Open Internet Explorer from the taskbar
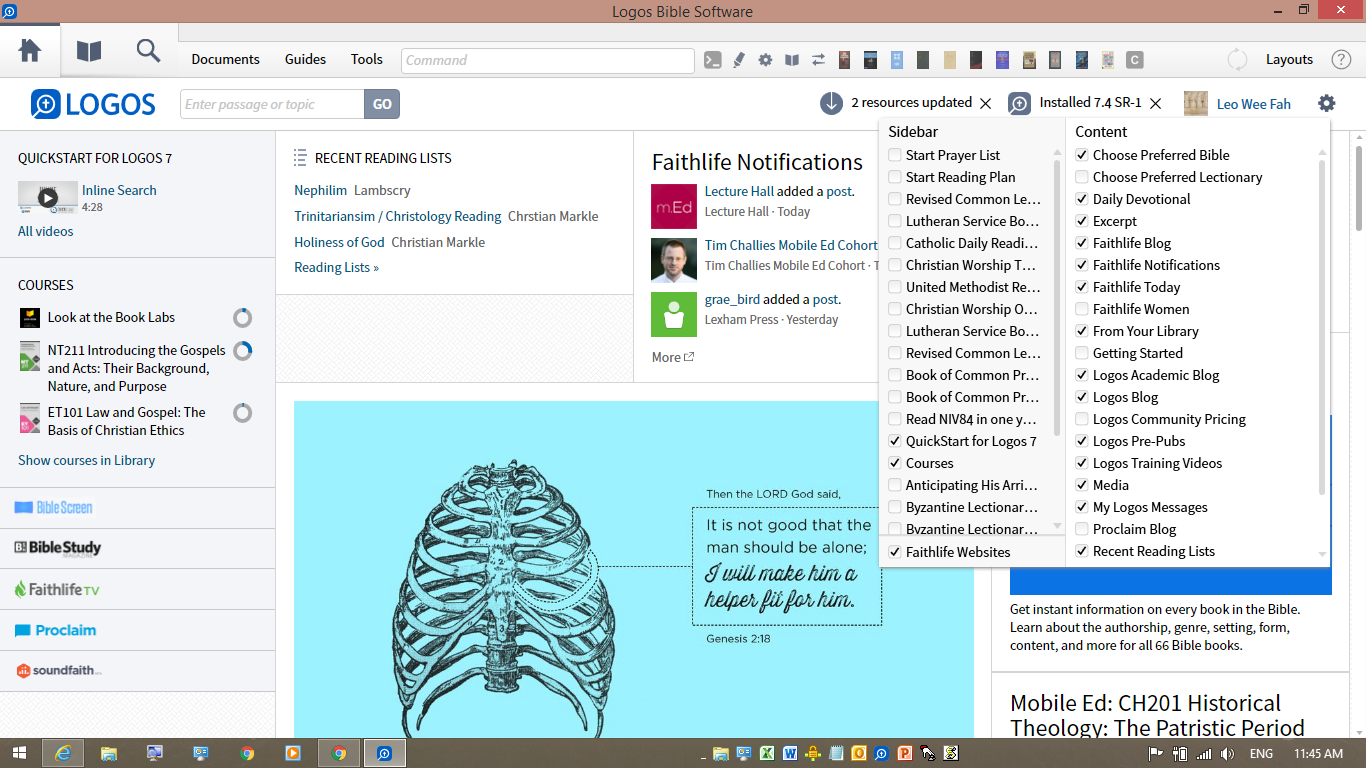 click(64, 753)
